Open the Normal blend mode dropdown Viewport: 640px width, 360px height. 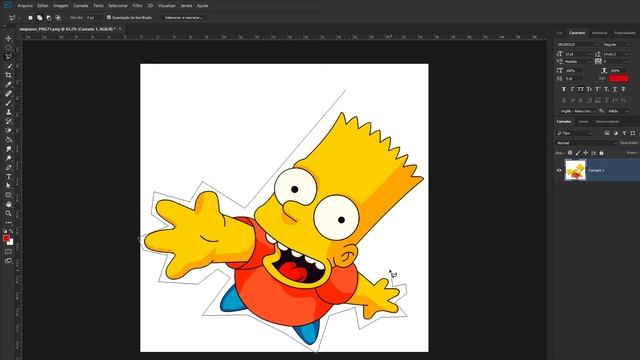pyautogui.click(x=586, y=143)
